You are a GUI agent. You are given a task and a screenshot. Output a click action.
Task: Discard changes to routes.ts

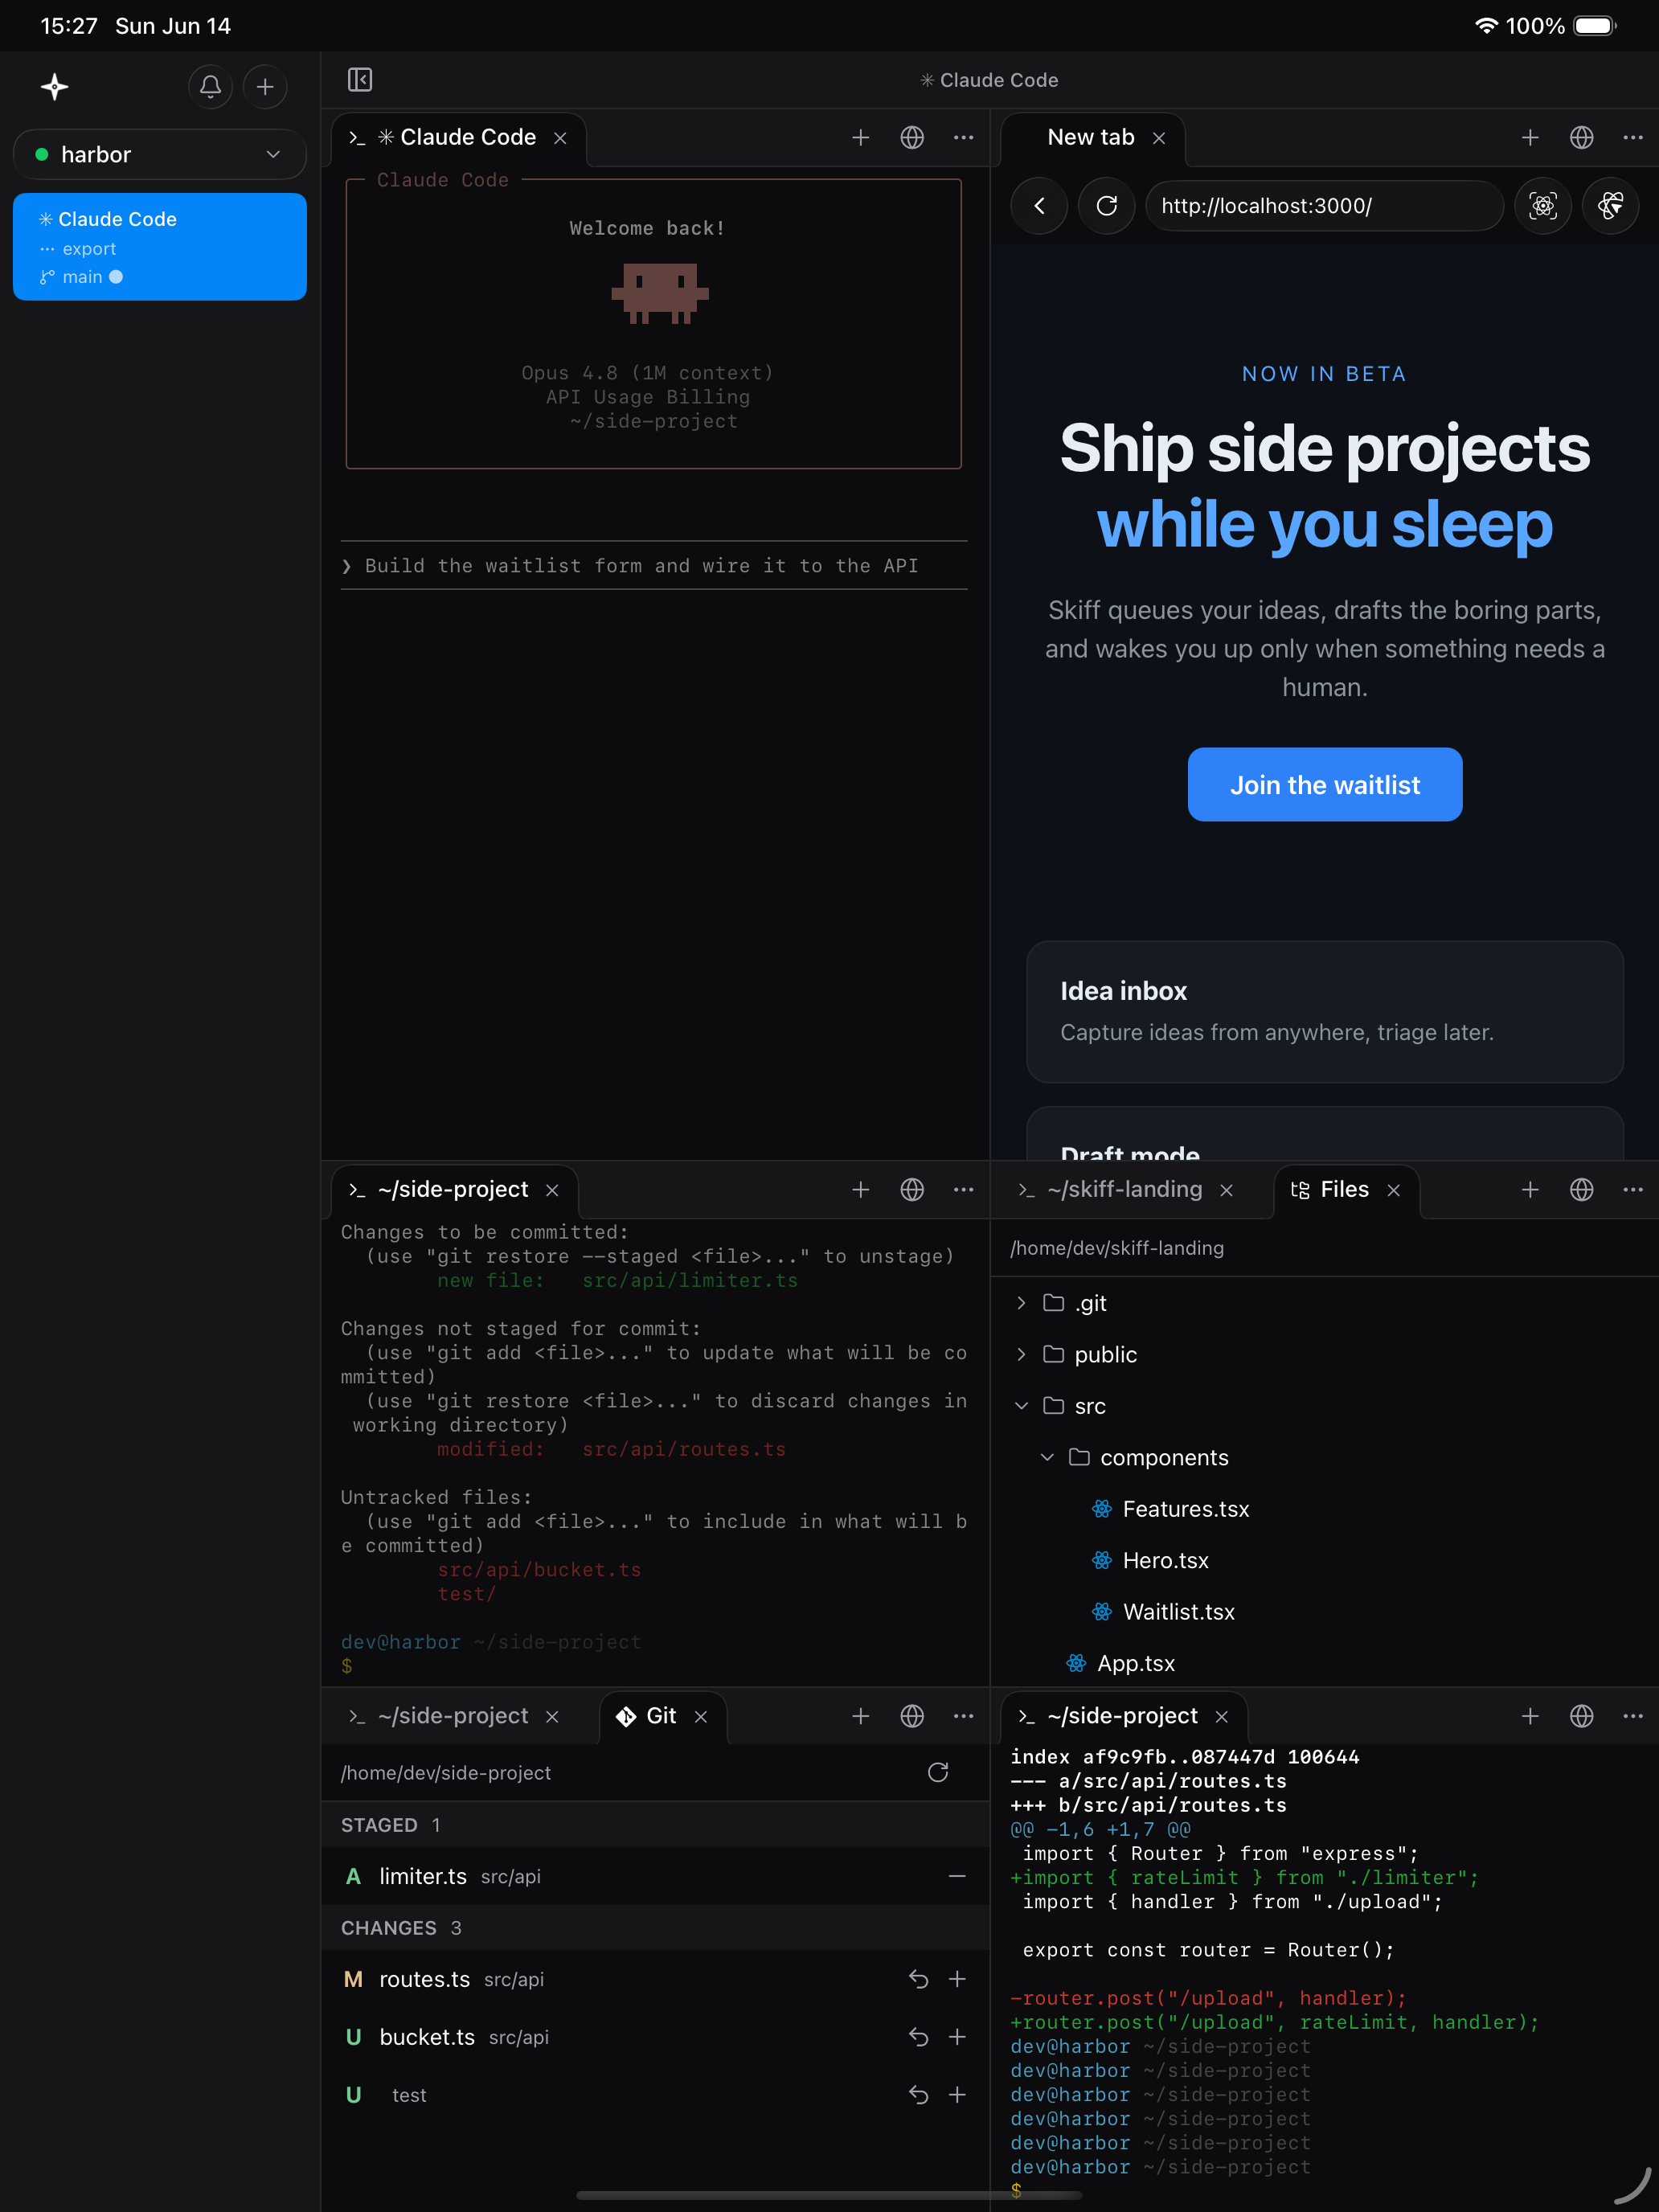coord(919,1980)
